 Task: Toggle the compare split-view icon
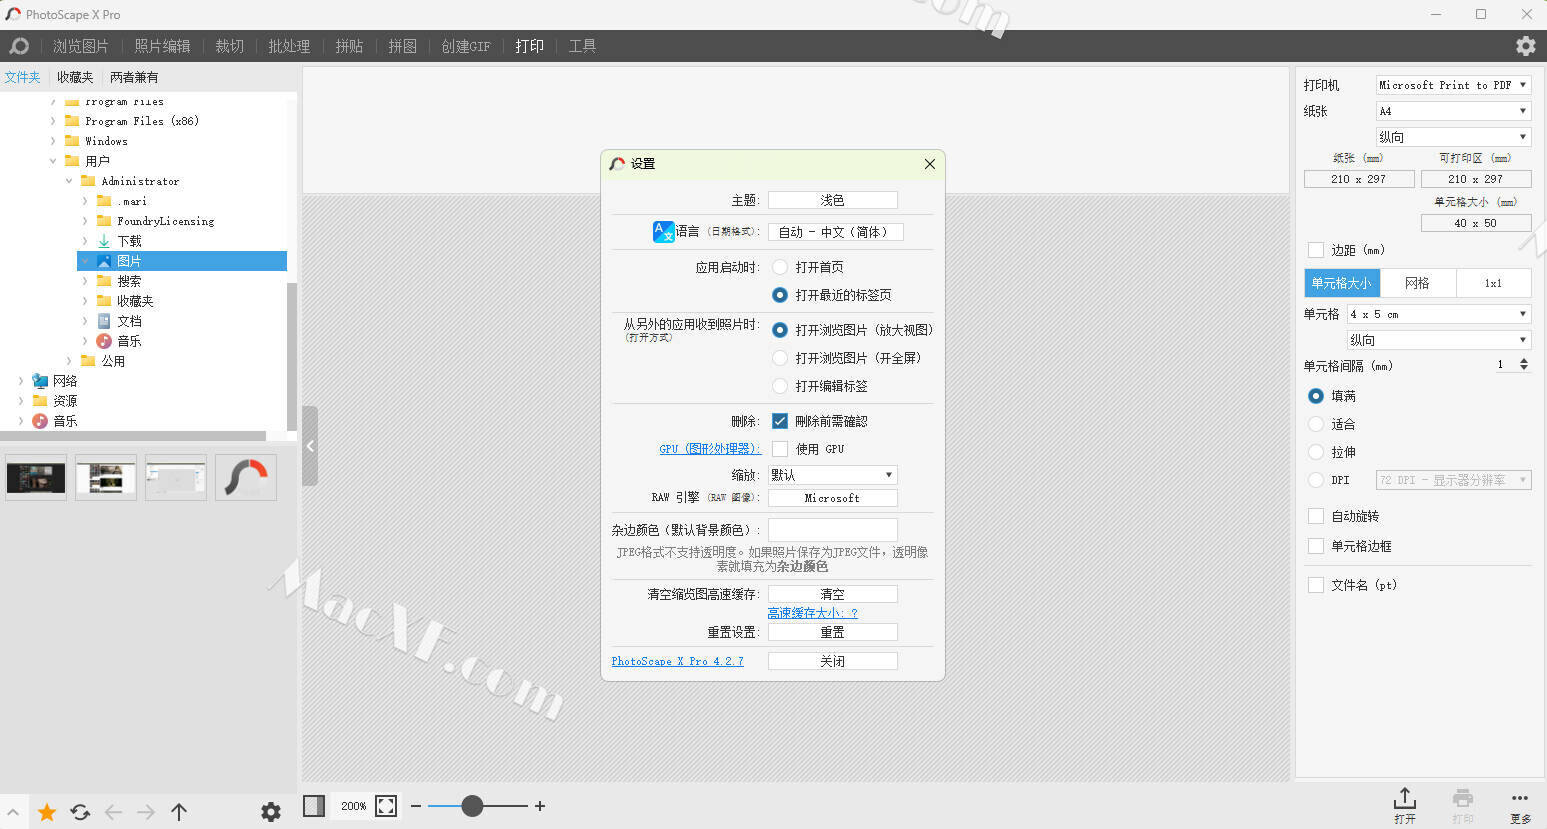point(314,806)
